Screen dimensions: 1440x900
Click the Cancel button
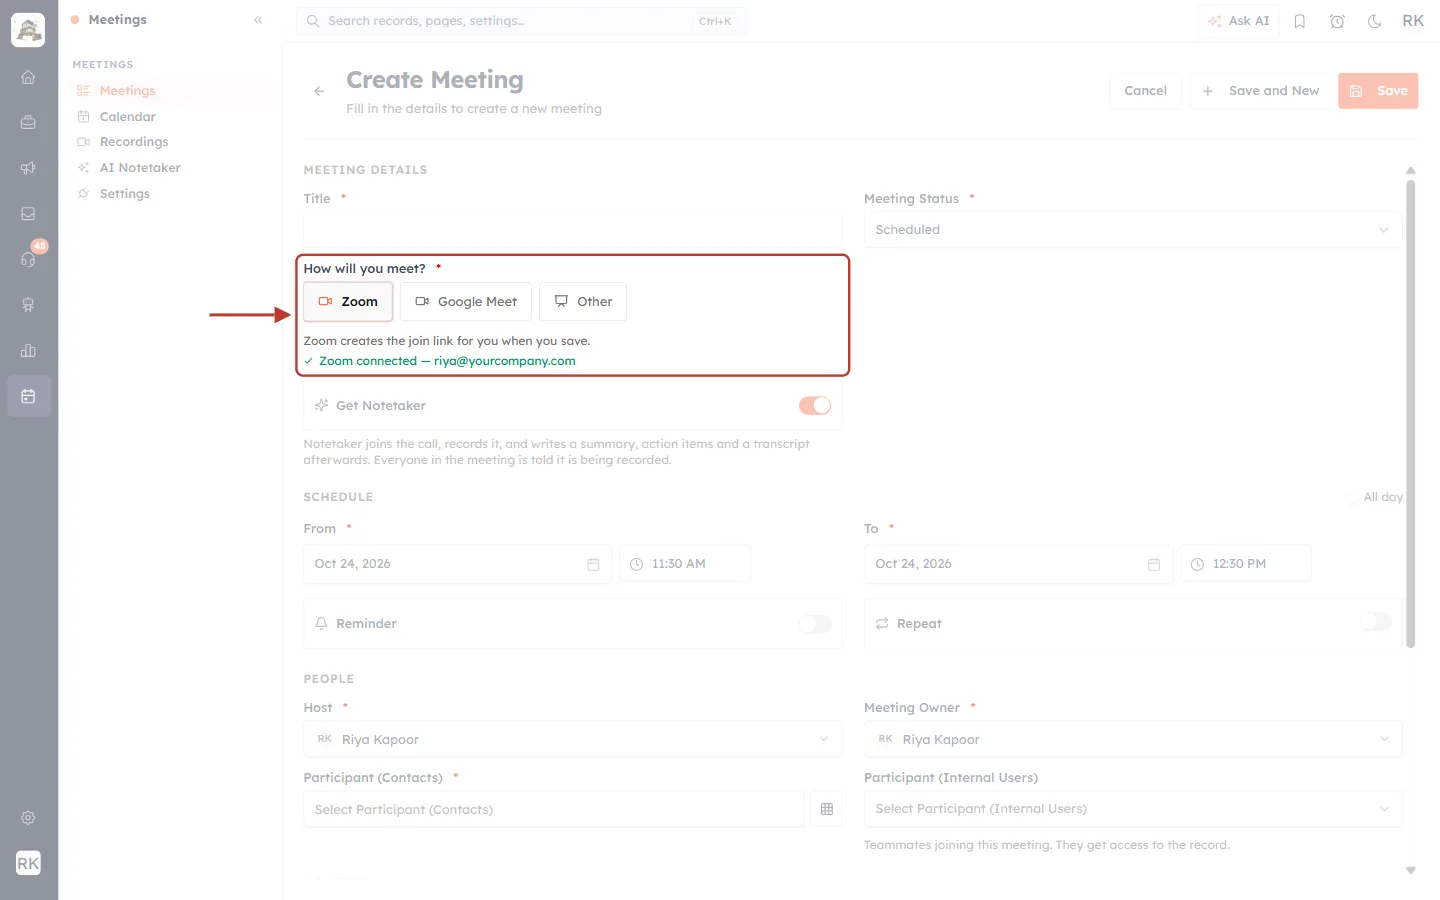point(1145,91)
